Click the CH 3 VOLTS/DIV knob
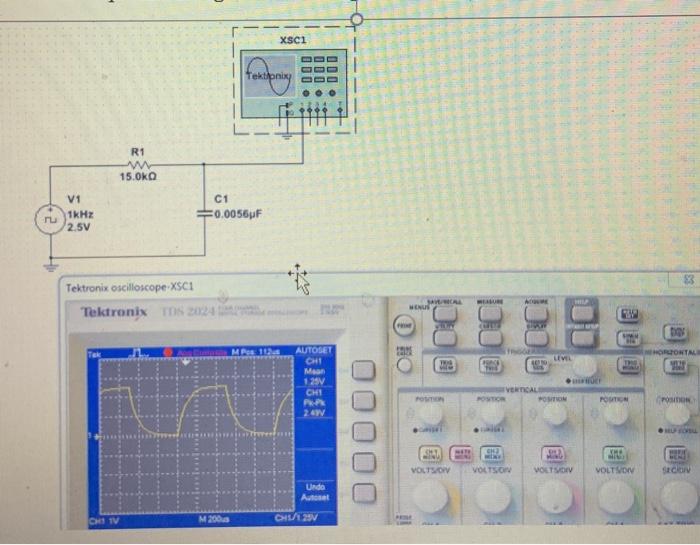The height and width of the screenshot is (545, 700). tap(554, 496)
